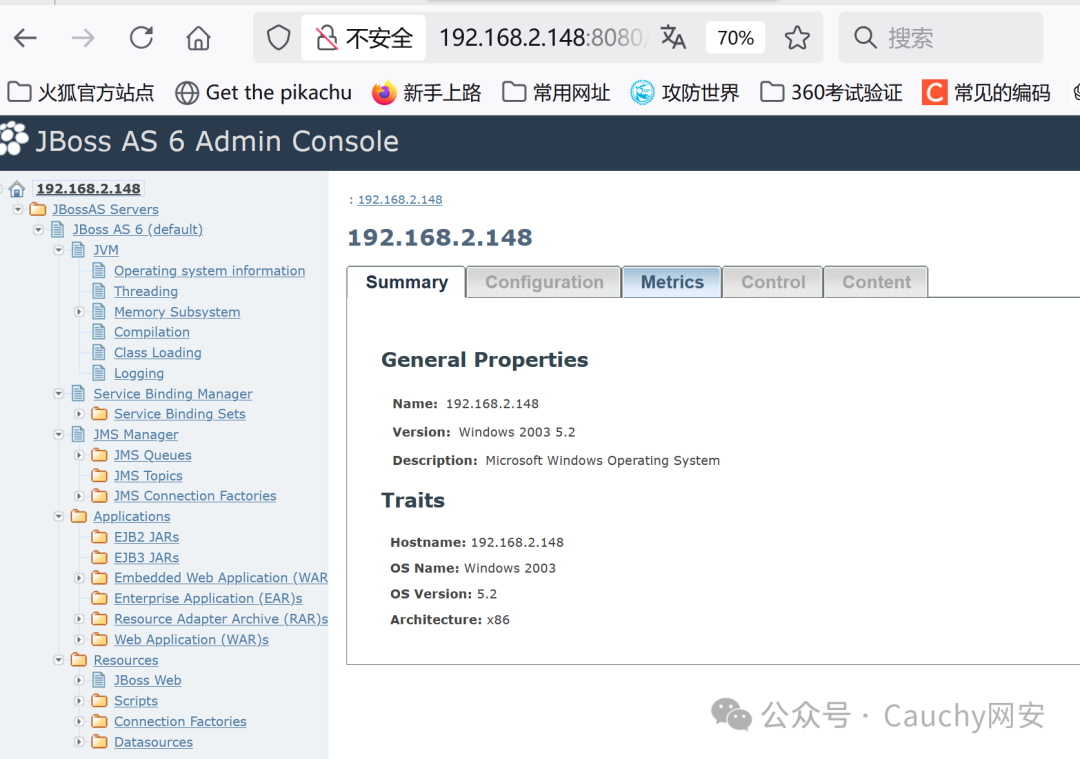Open Operating system information
1080x759 pixels.
[x=209, y=271]
